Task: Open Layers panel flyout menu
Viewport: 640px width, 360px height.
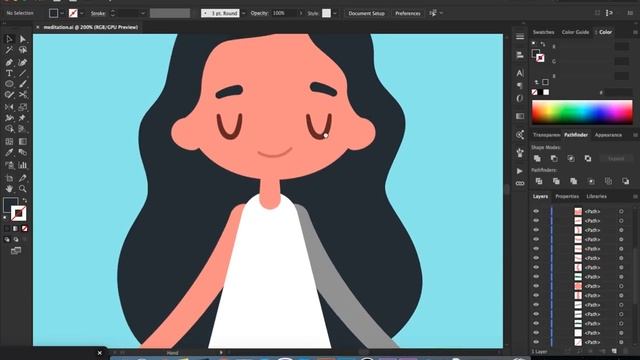Action: [x=635, y=197]
